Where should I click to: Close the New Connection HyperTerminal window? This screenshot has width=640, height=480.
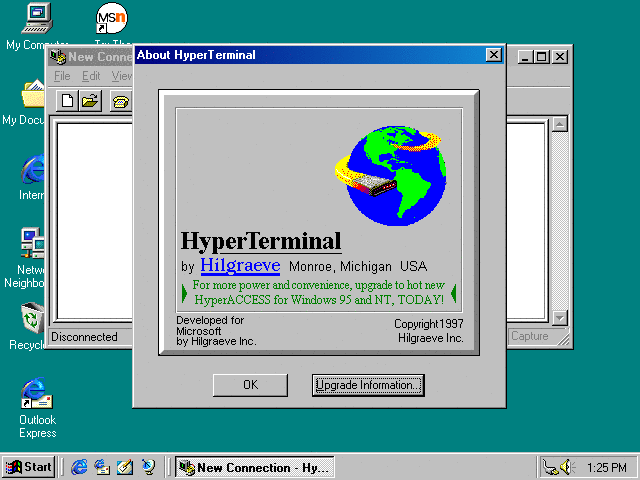point(560,57)
